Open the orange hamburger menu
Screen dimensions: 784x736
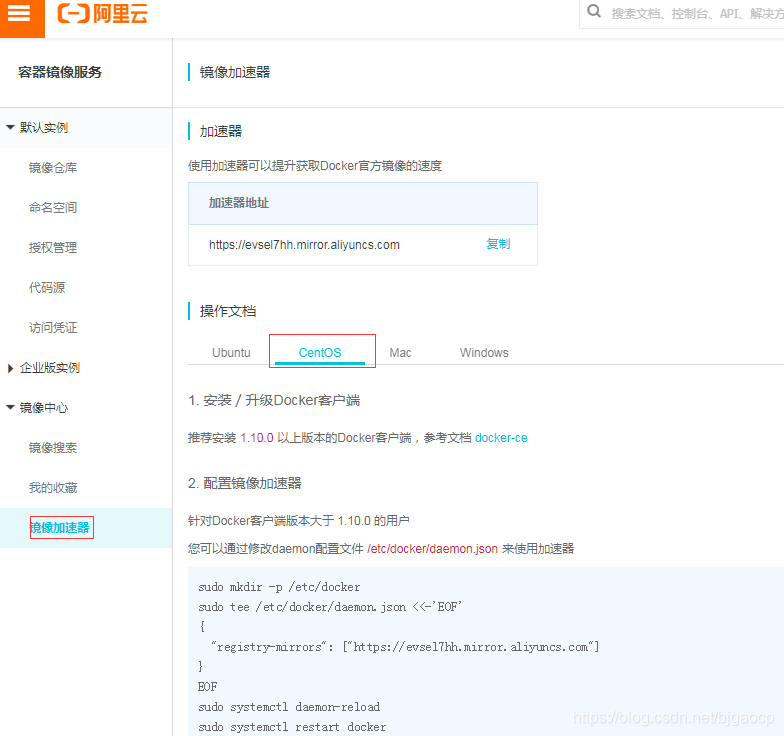(20, 14)
